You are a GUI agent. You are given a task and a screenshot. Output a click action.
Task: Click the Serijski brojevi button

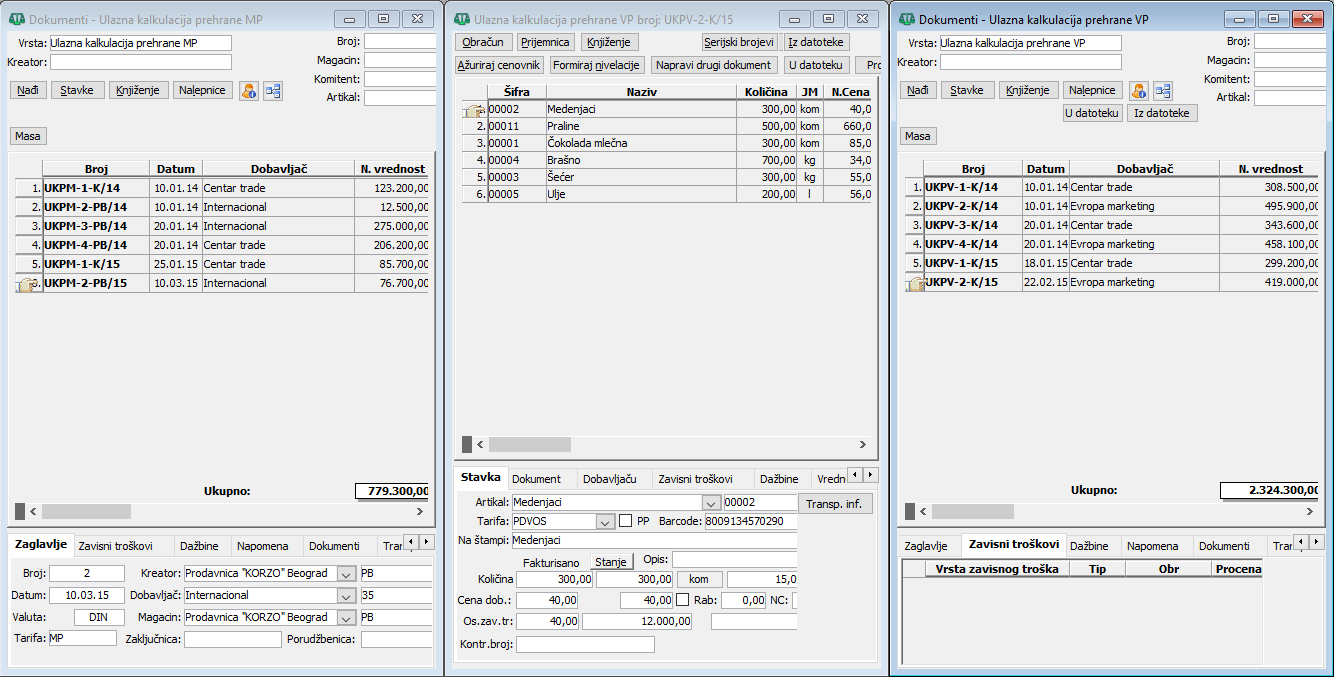739,42
